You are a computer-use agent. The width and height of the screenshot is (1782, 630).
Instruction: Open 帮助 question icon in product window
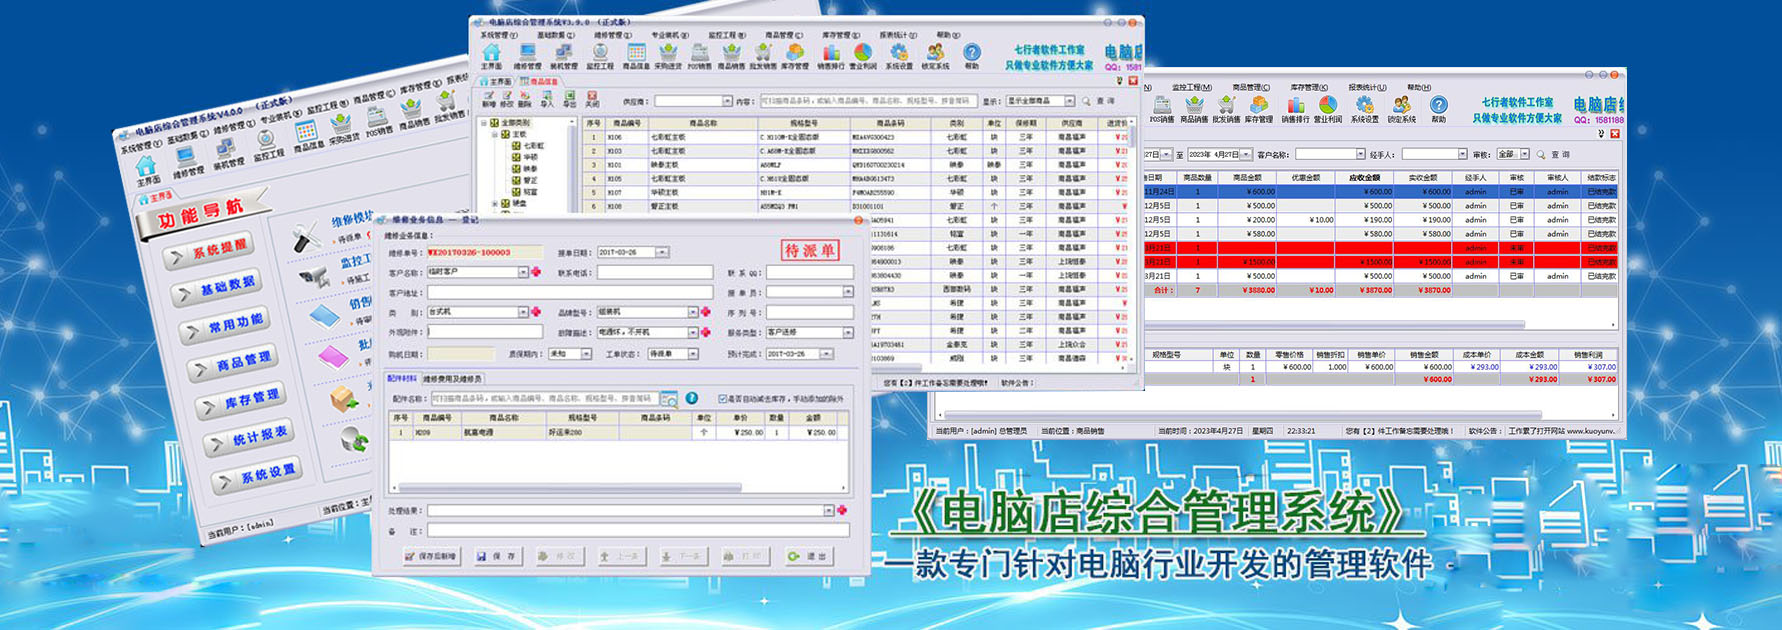(972, 56)
